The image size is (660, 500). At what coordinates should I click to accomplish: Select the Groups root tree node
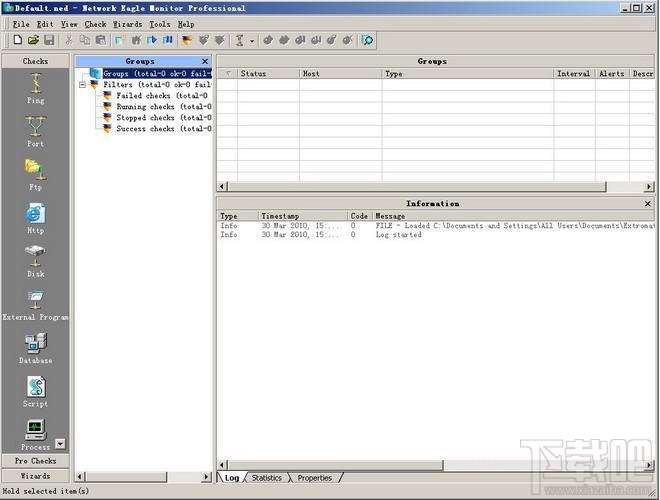157,74
